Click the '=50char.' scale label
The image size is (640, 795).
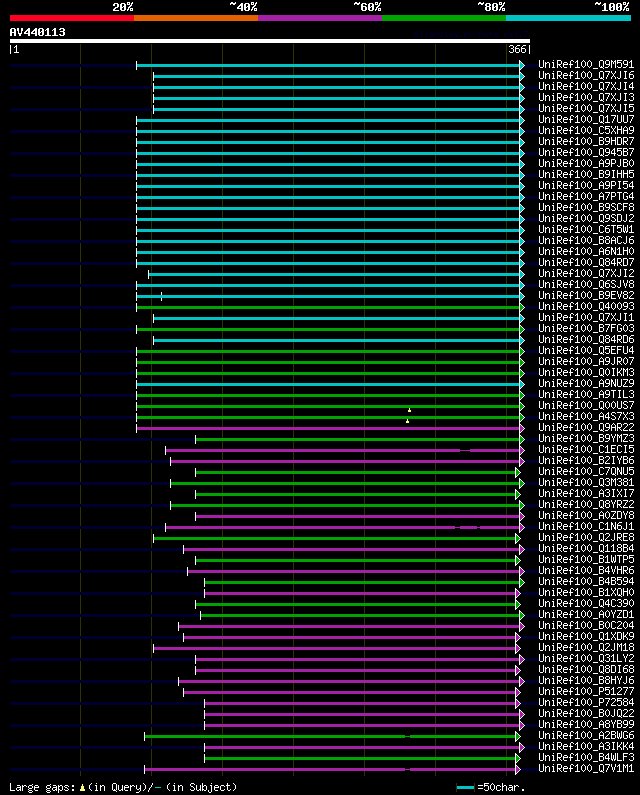pyautogui.click(x=501, y=787)
